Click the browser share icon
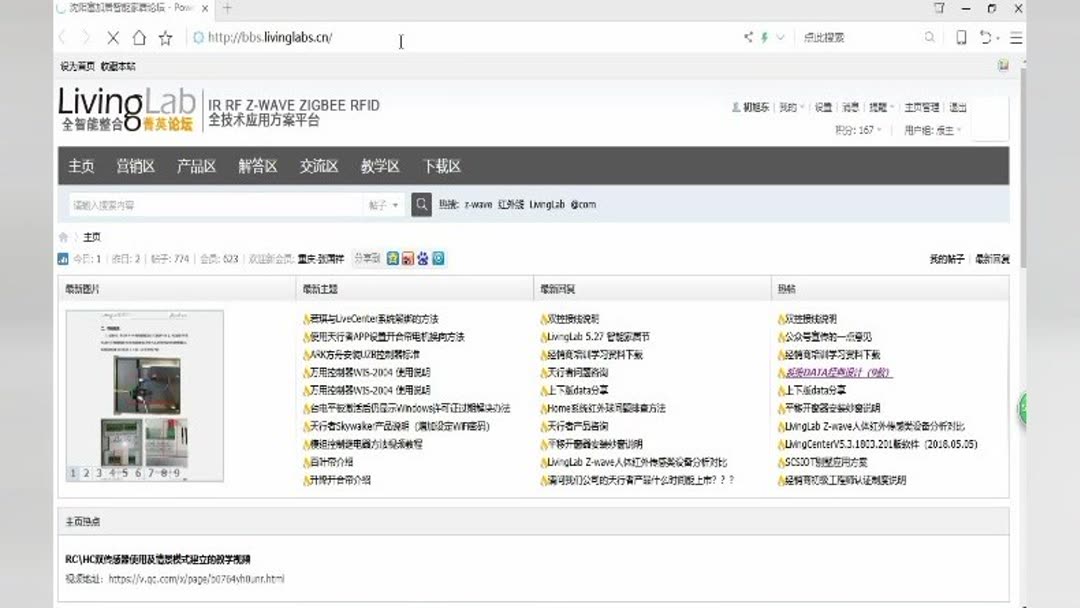Viewport: 1080px width, 608px height. click(748, 36)
